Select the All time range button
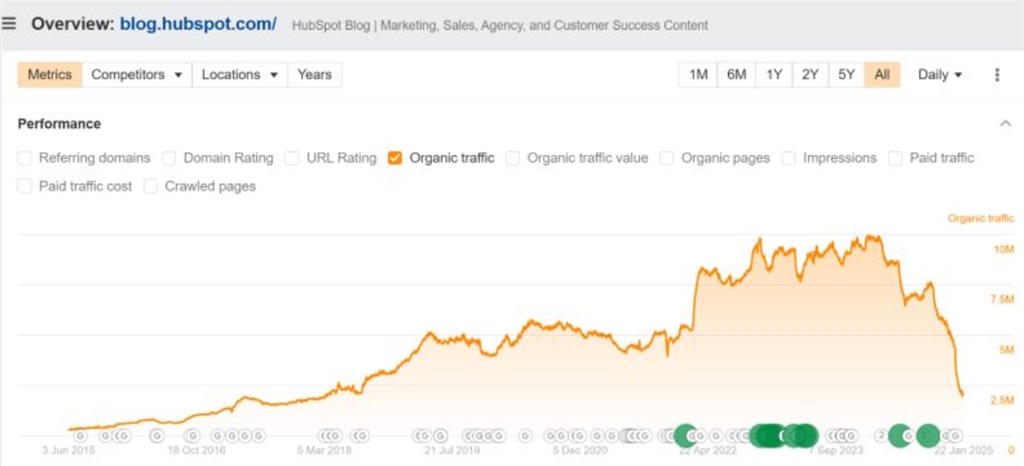 882,75
